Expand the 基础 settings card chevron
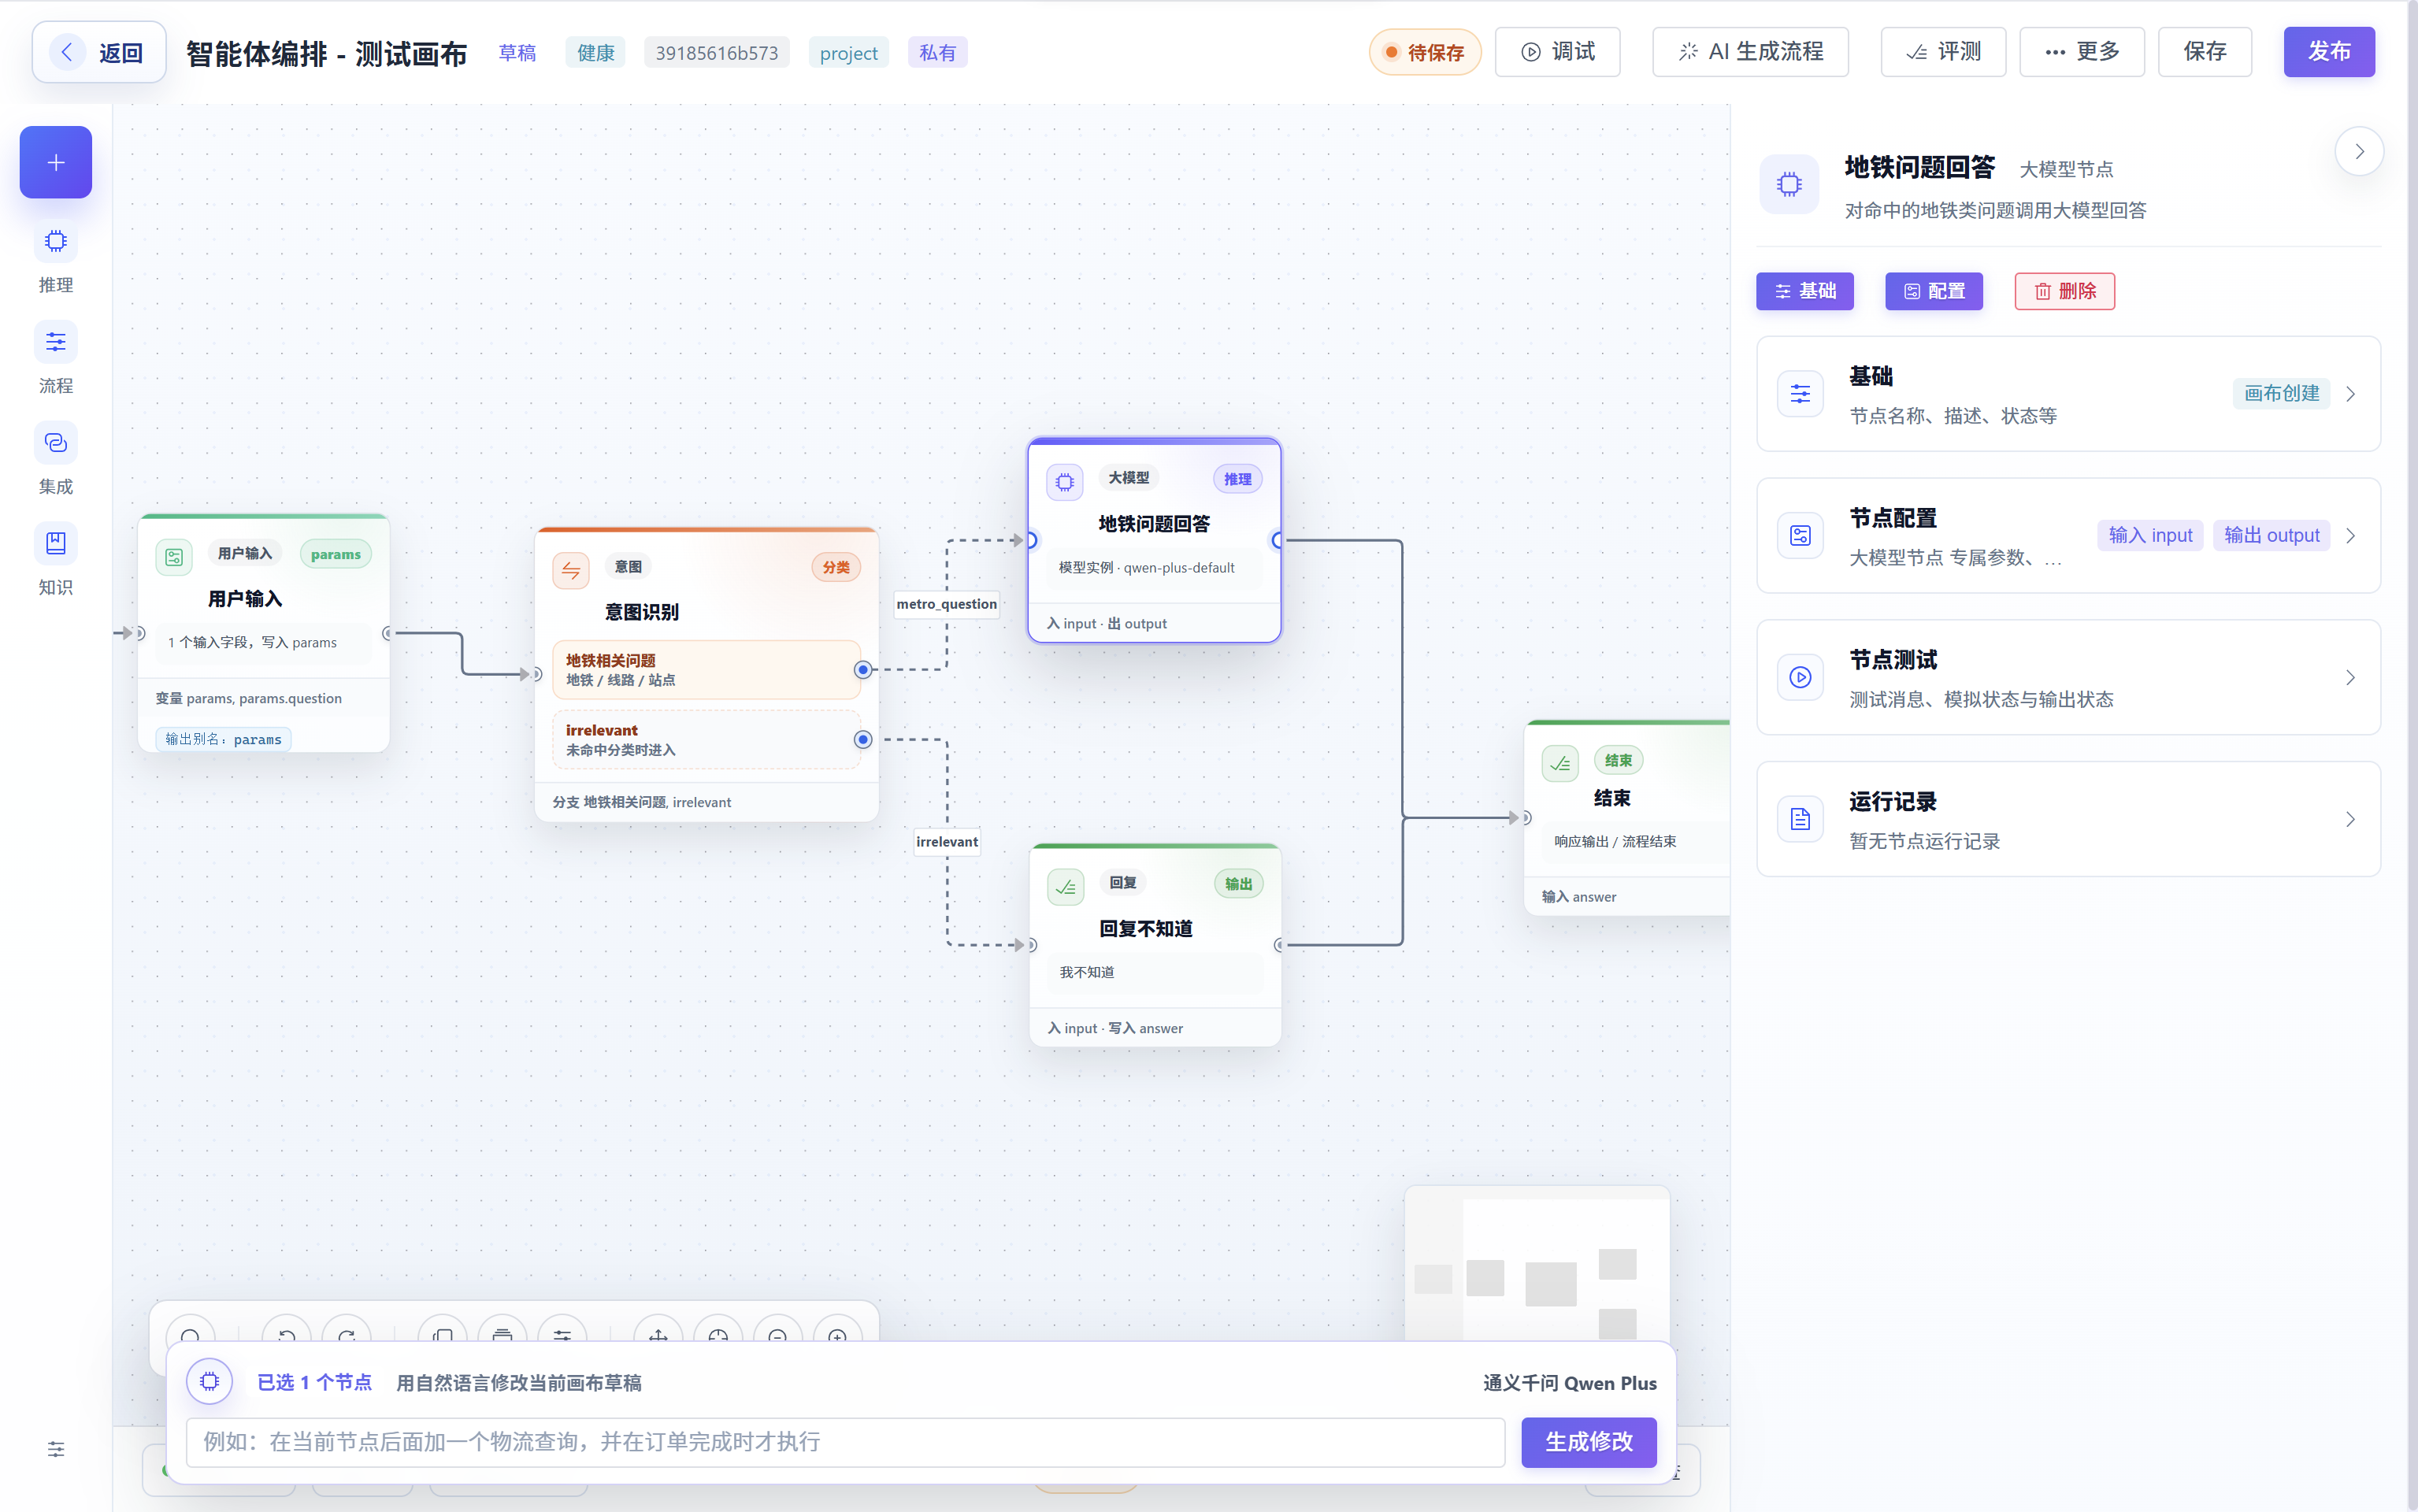 (2350, 394)
